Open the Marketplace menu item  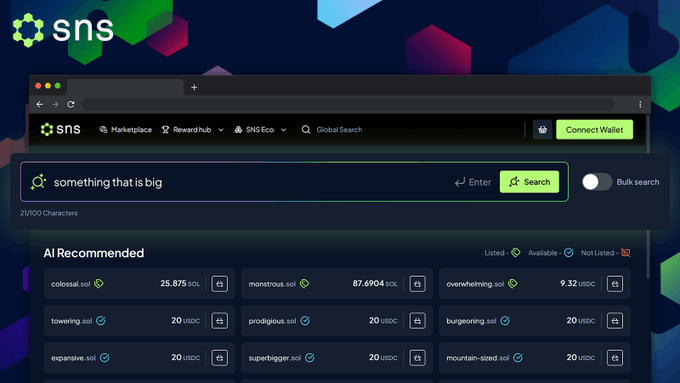tap(126, 130)
